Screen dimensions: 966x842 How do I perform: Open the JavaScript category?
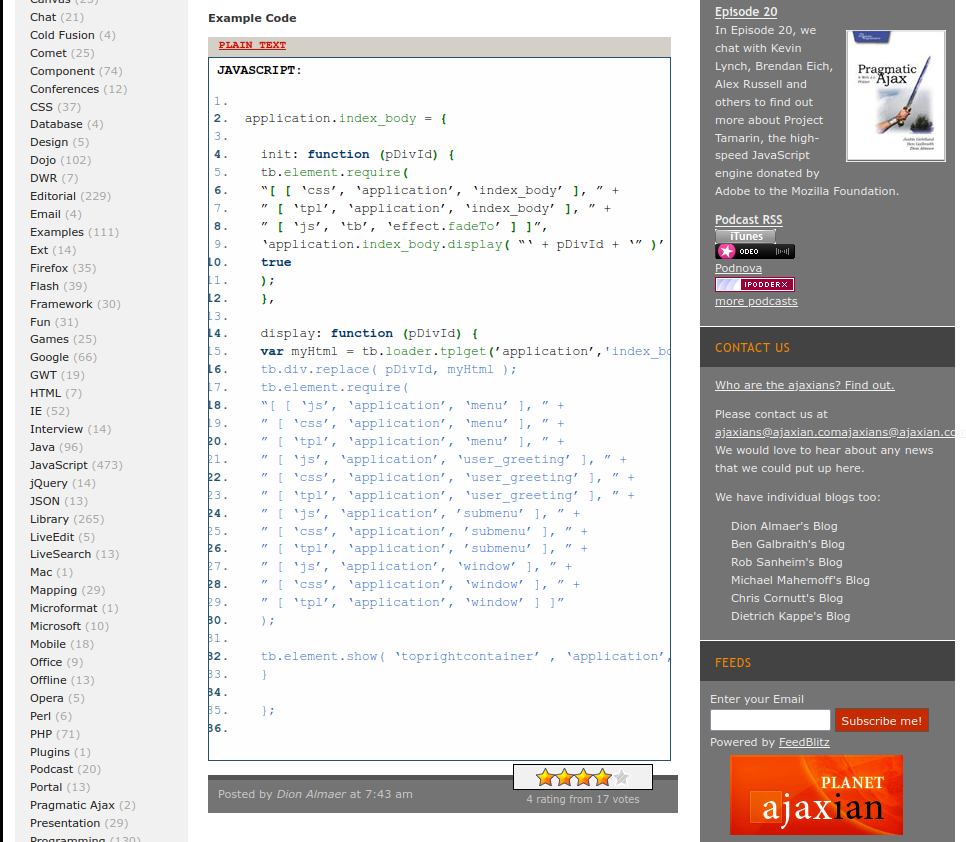(x=59, y=465)
